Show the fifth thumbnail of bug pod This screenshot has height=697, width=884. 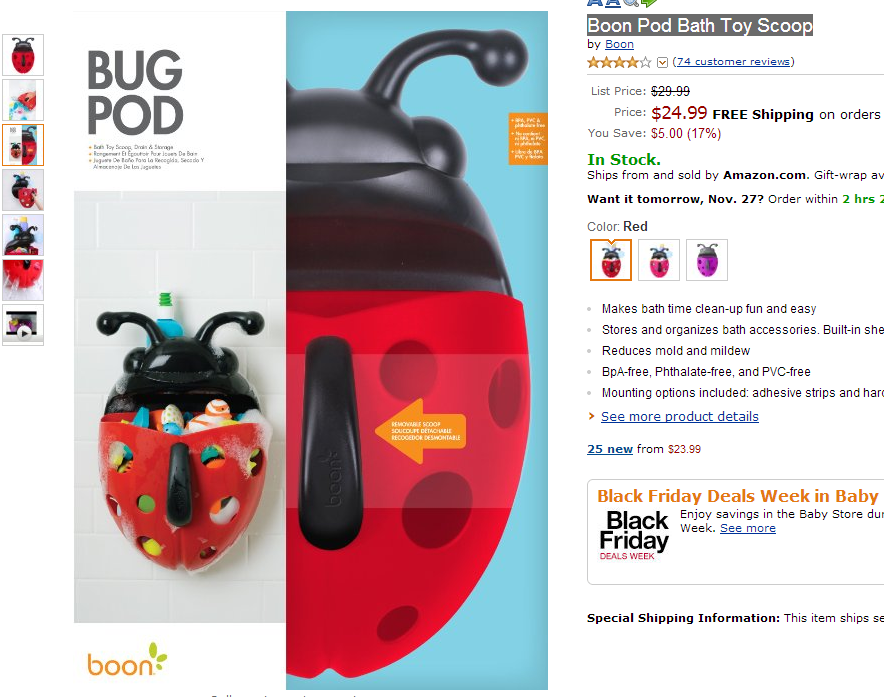[x=23, y=235]
